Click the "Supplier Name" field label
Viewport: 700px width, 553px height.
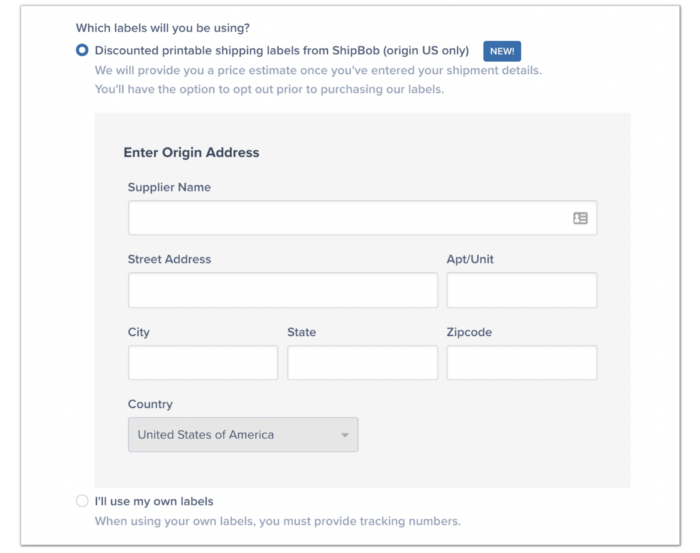click(169, 187)
